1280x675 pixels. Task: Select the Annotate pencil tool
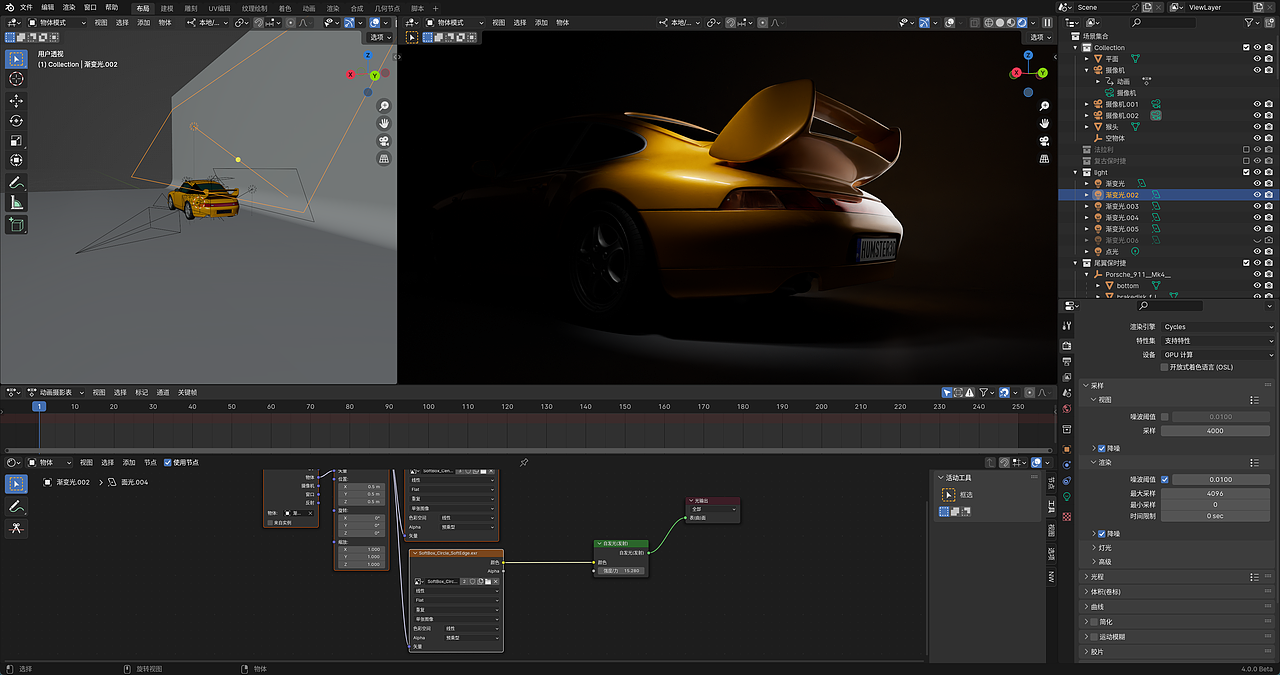pyautogui.click(x=16, y=183)
